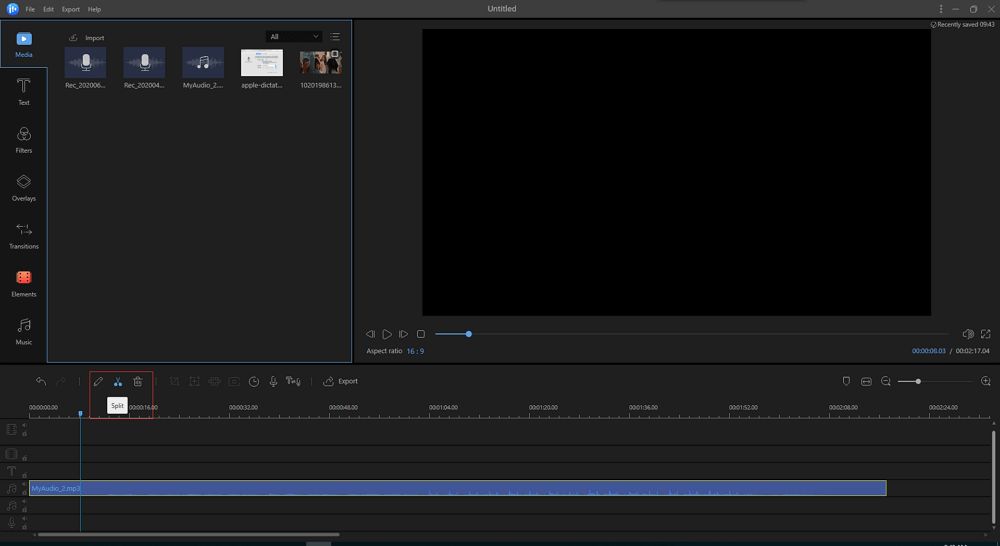Select the MyAudio_2.mp3 clip on timeline

click(x=457, y=488)
